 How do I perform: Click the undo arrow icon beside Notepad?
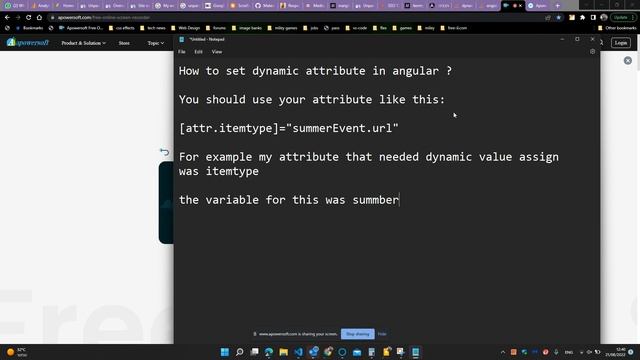click(x=164, y=152)
